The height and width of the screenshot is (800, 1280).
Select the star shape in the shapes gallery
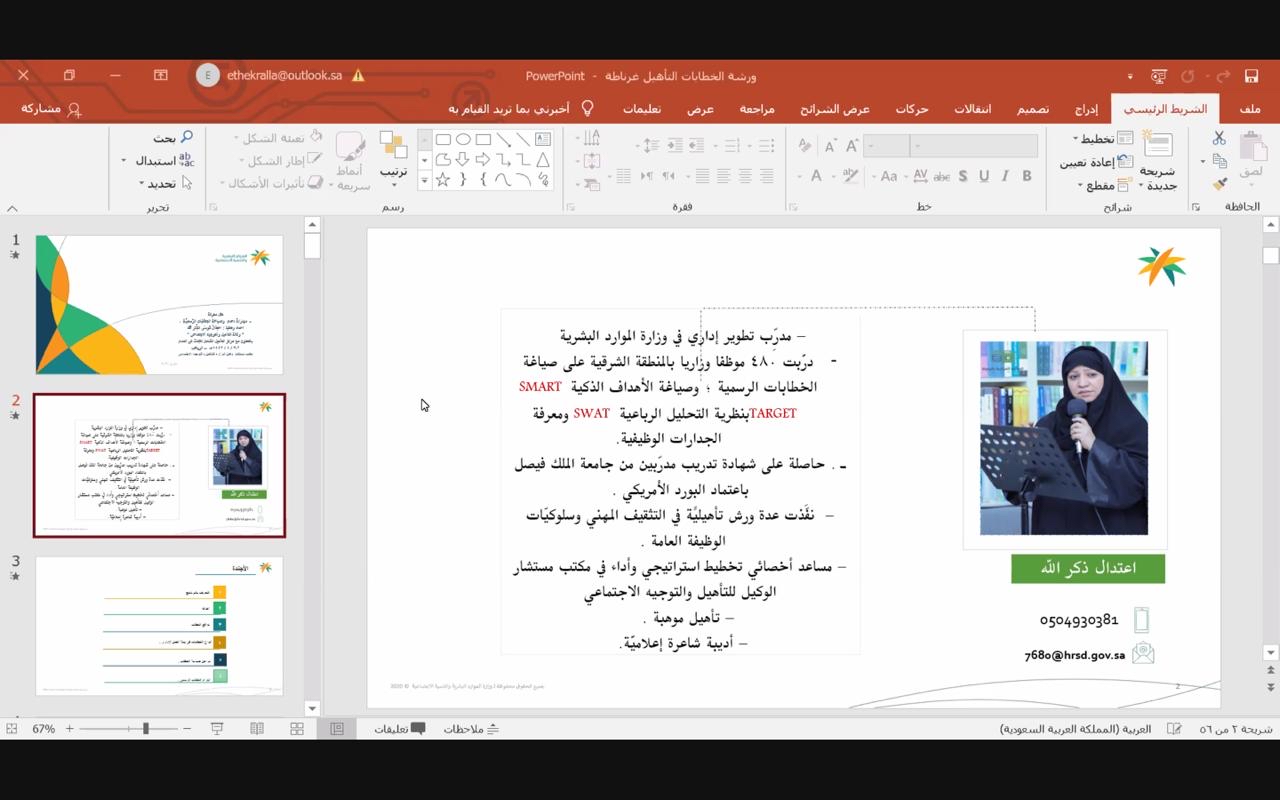443,180
